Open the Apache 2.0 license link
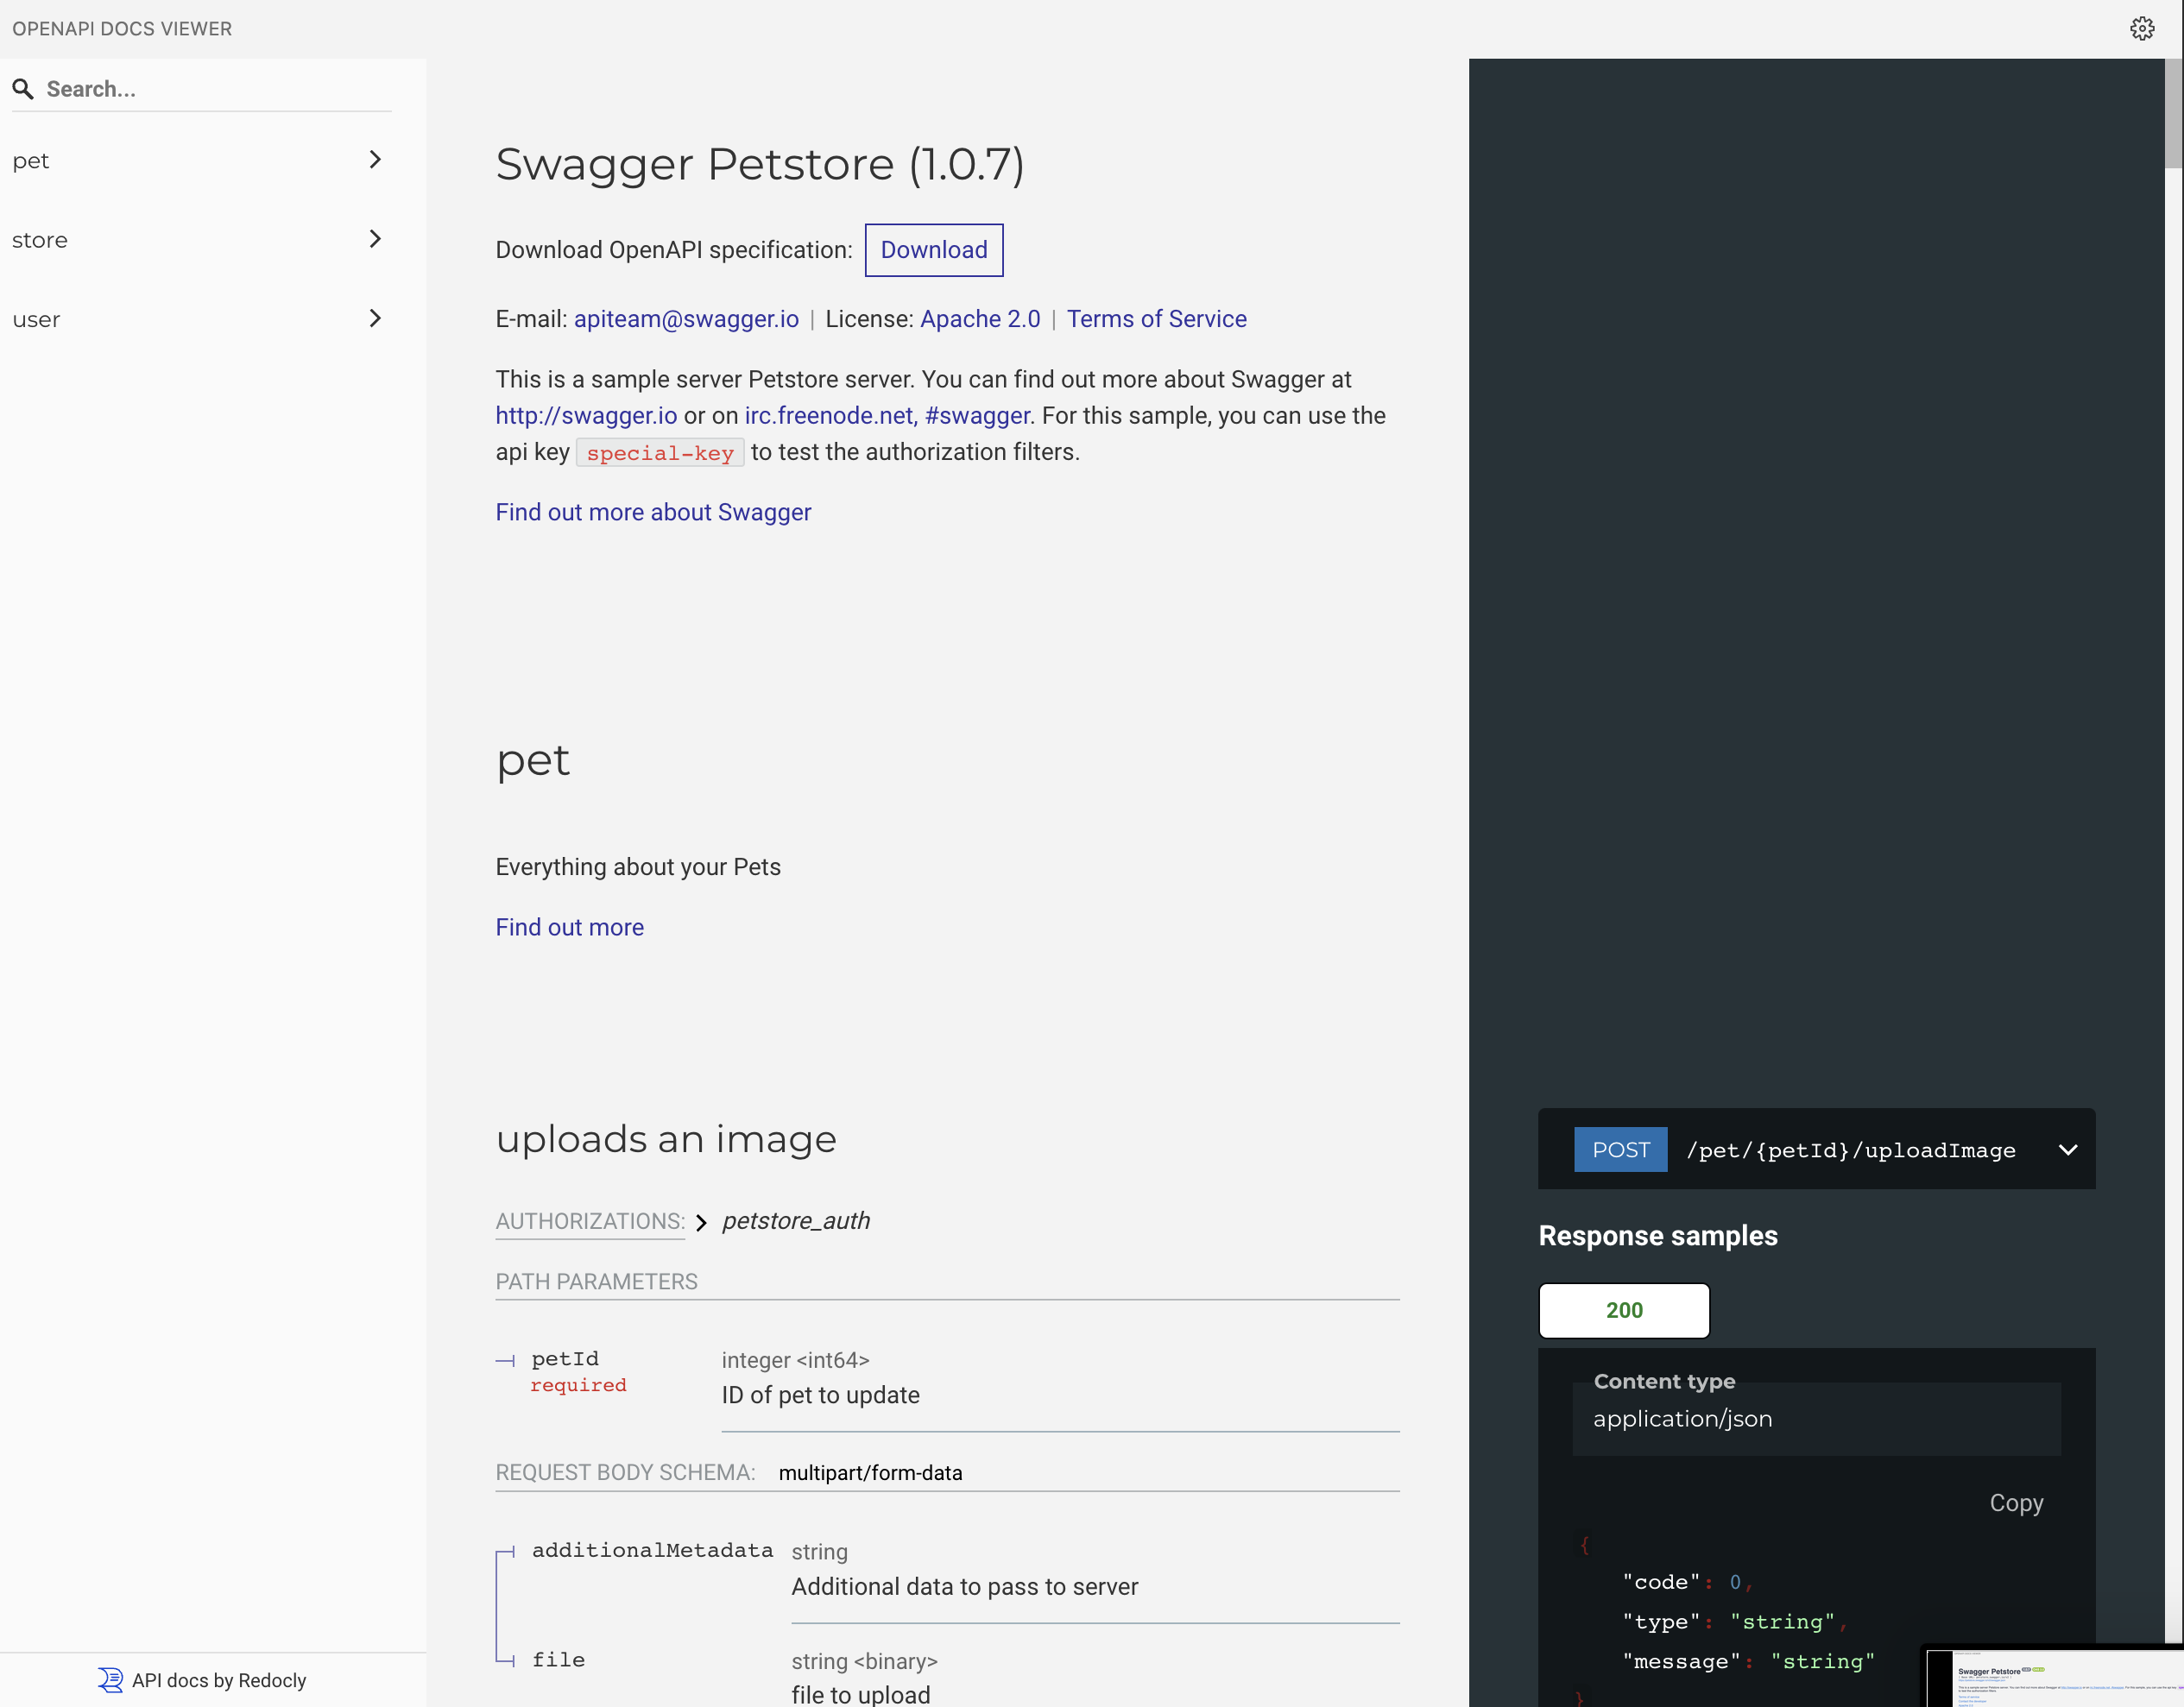Screen dimensions: 2184x1707 [979, 319]
